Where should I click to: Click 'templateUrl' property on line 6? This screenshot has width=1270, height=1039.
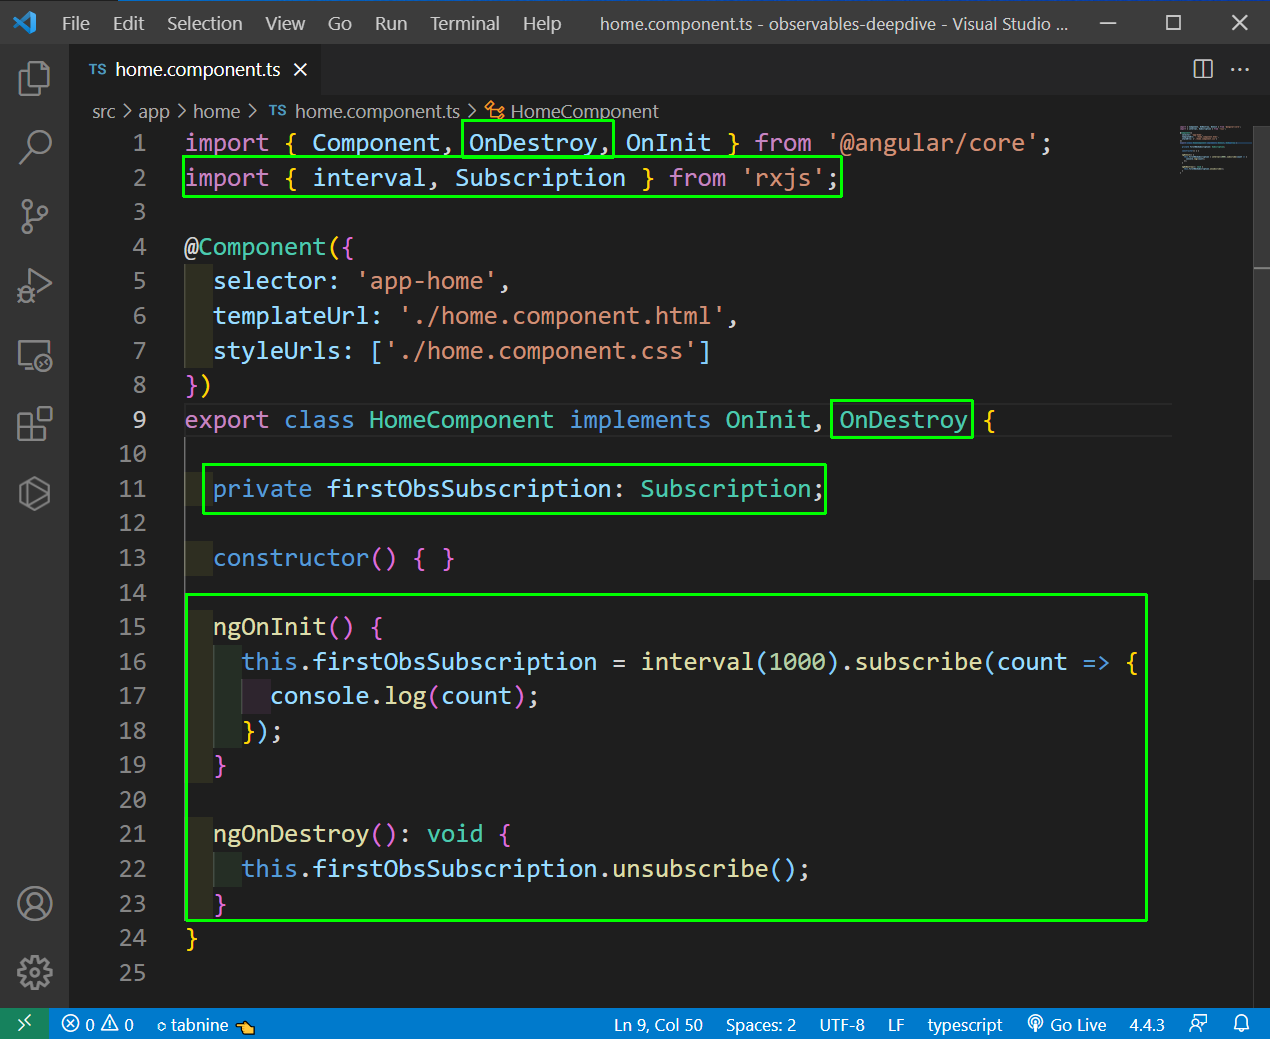pos(291,316)
